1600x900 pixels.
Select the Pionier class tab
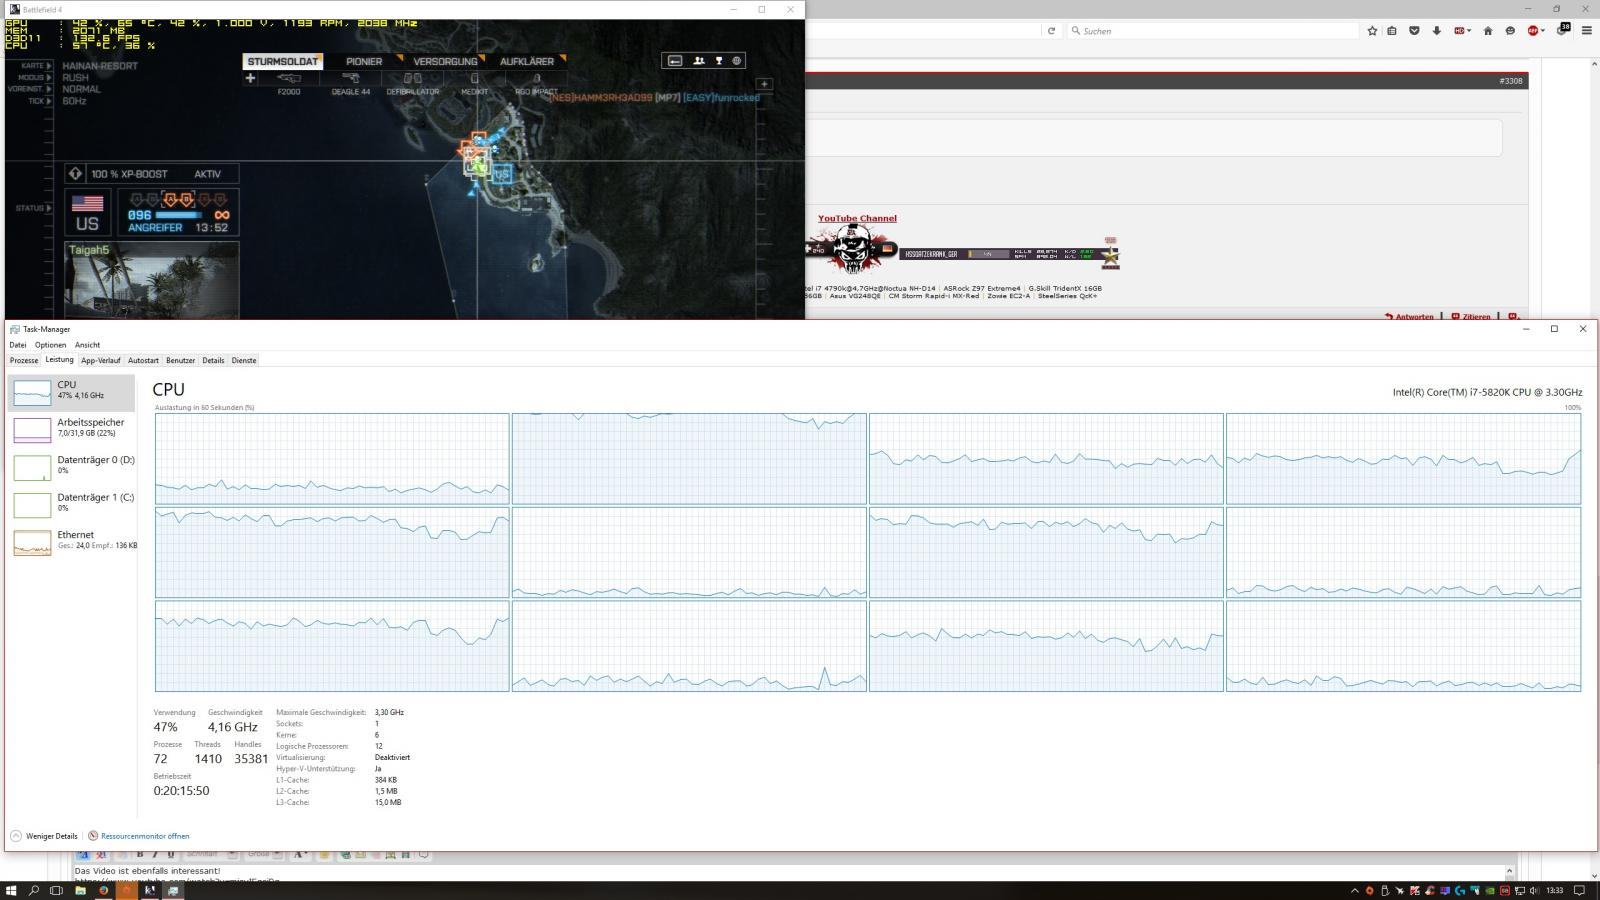(365, 61)
